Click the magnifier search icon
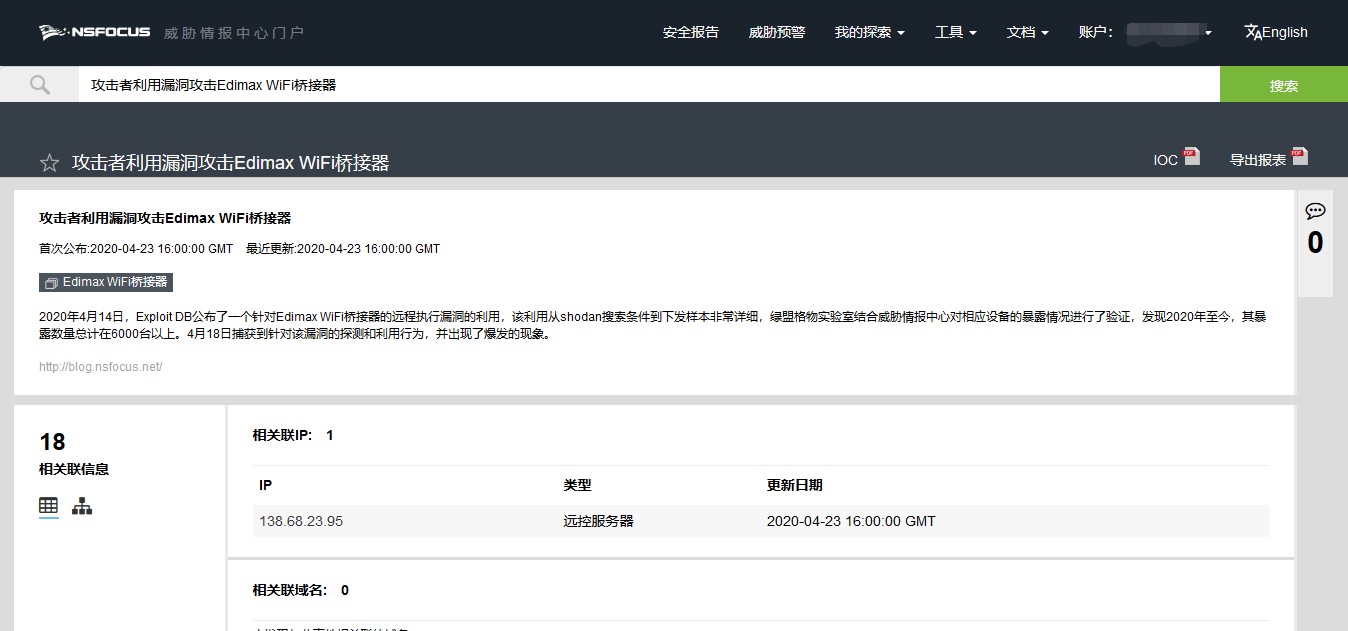This screenshot has height=631, width=1348. tap(40, 85)
